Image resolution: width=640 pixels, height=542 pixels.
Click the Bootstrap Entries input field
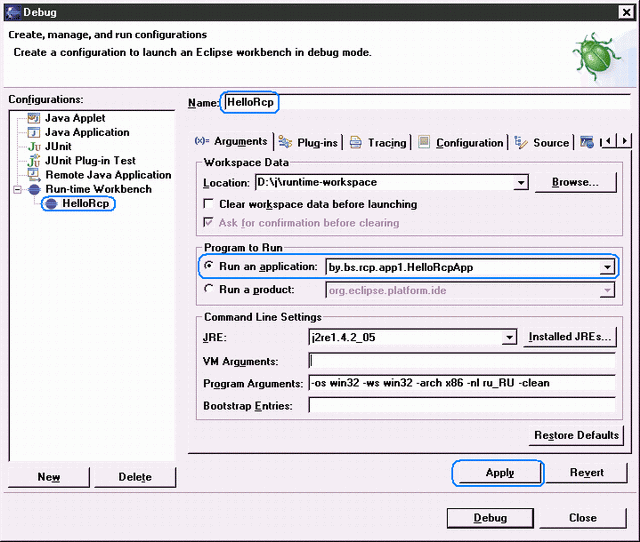[x=462, y=405]
